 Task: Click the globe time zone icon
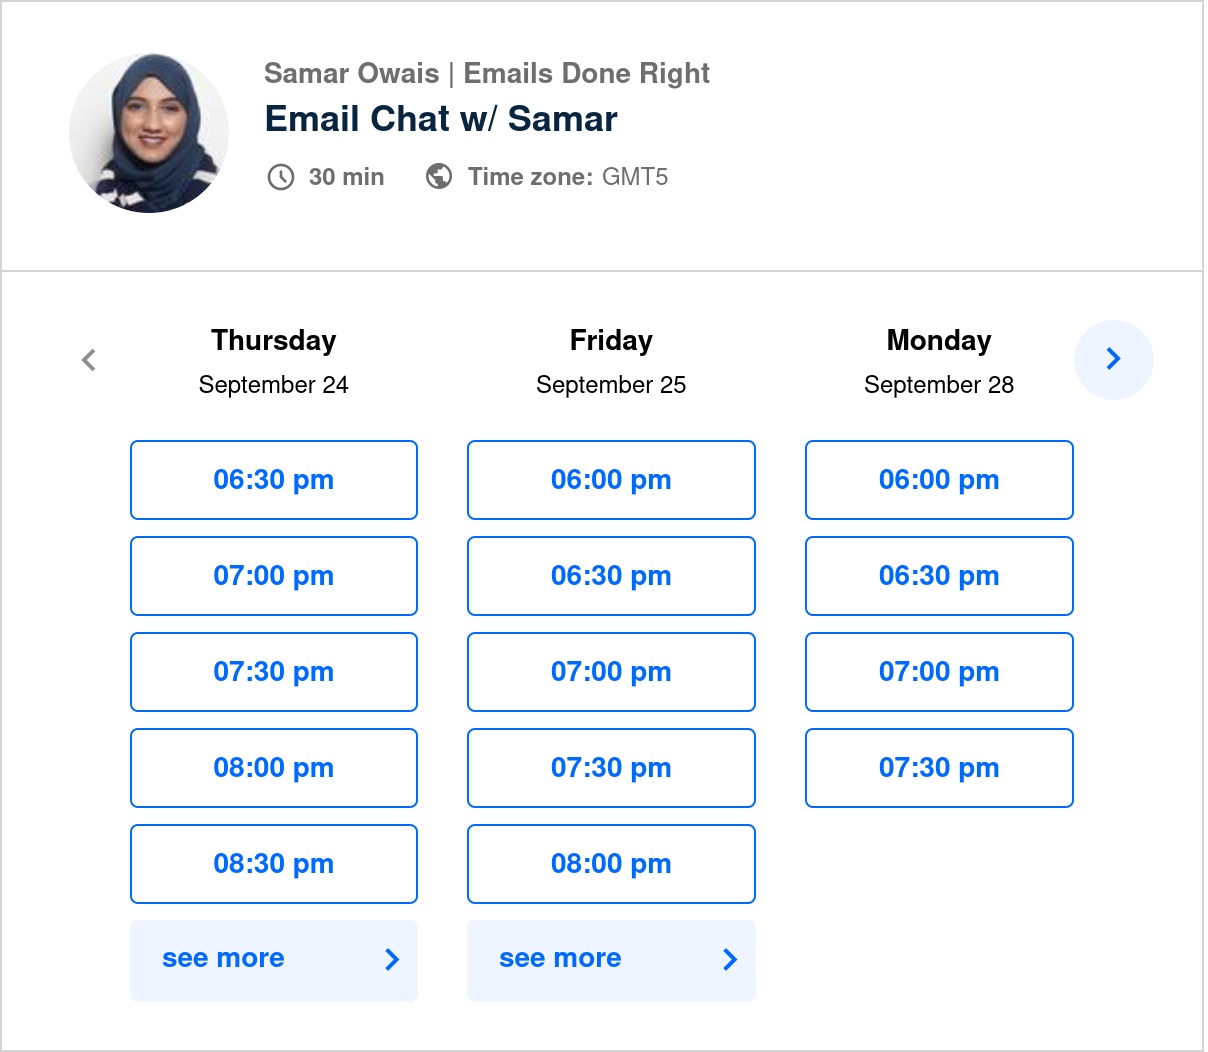point(439,176)
